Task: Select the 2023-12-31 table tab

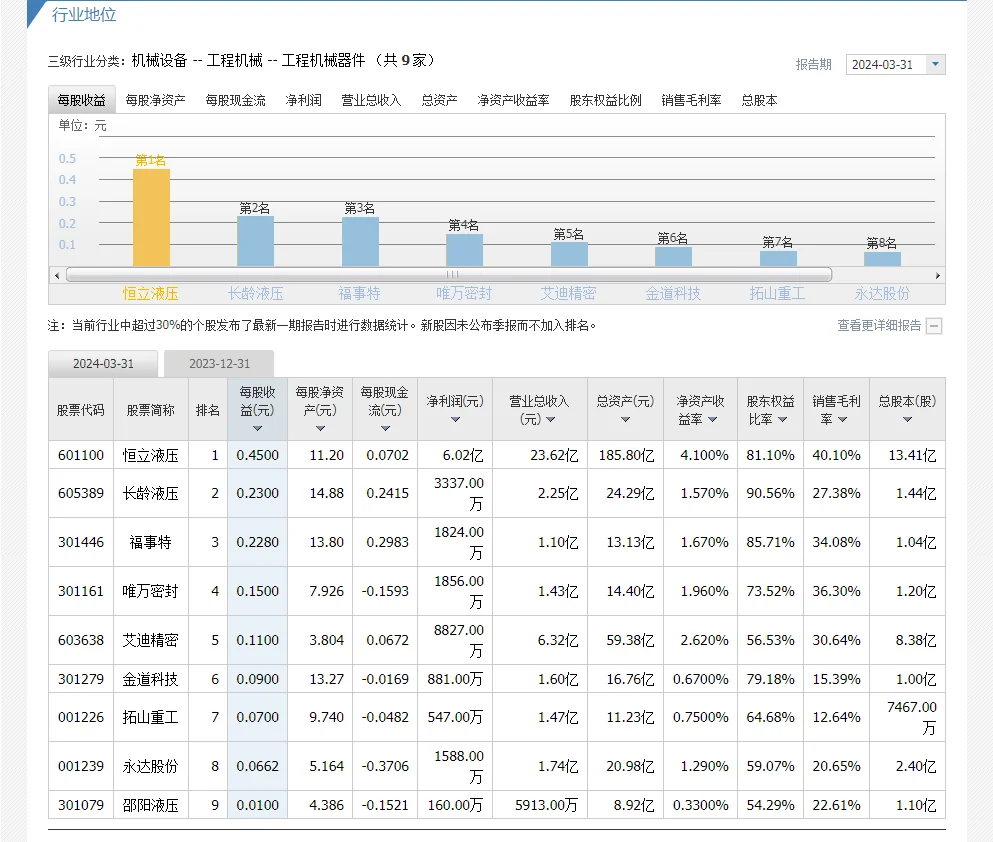Action: (219, 363)
